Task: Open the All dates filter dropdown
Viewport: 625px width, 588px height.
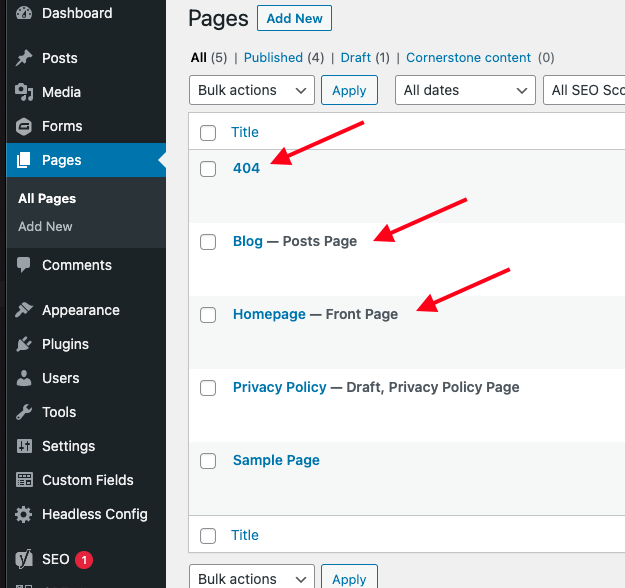Action: [x=465, y=90]
